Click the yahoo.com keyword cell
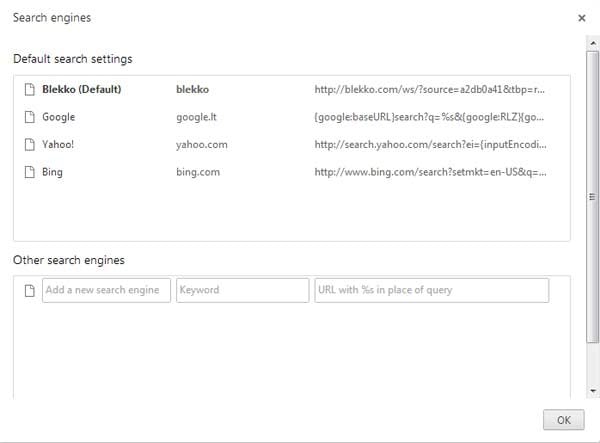Image resolution: width=600 pixels, height=443 pixels. pos(202,145)
